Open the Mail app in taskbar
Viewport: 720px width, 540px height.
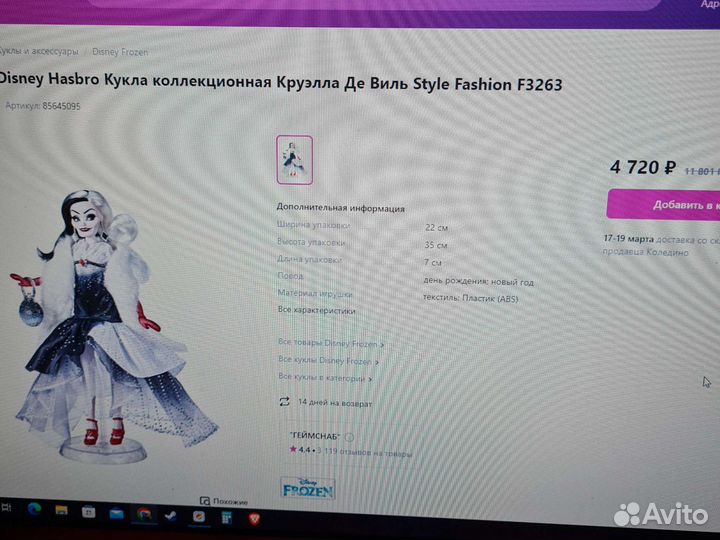(116, 514)
